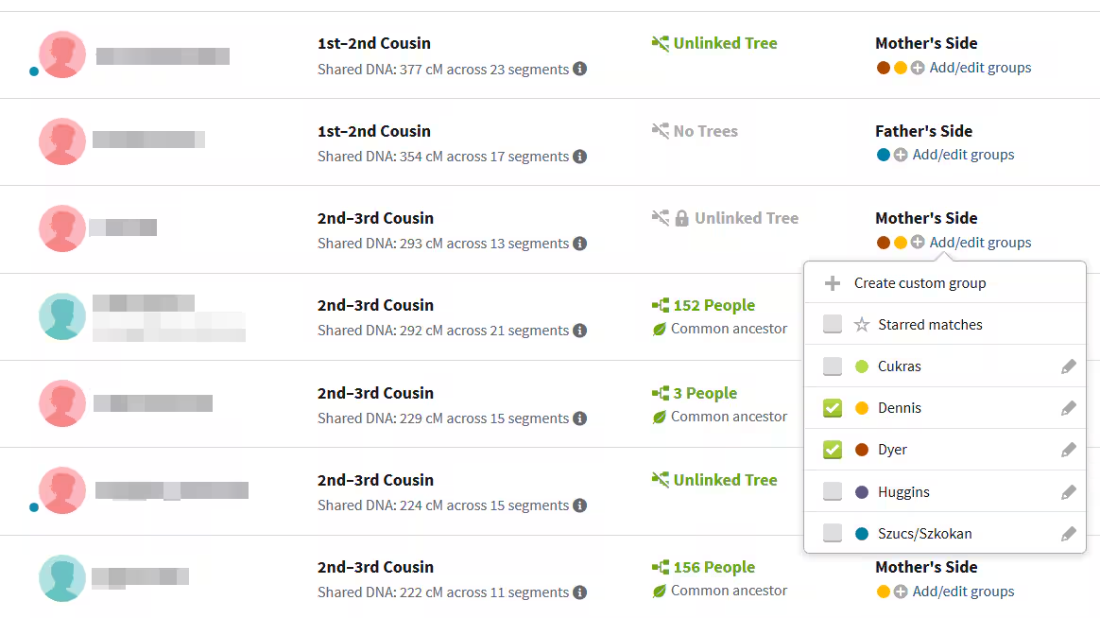Click pencil icon for Szucs/Szkokan group
1109x628 pixels.
coord(1068,534)
